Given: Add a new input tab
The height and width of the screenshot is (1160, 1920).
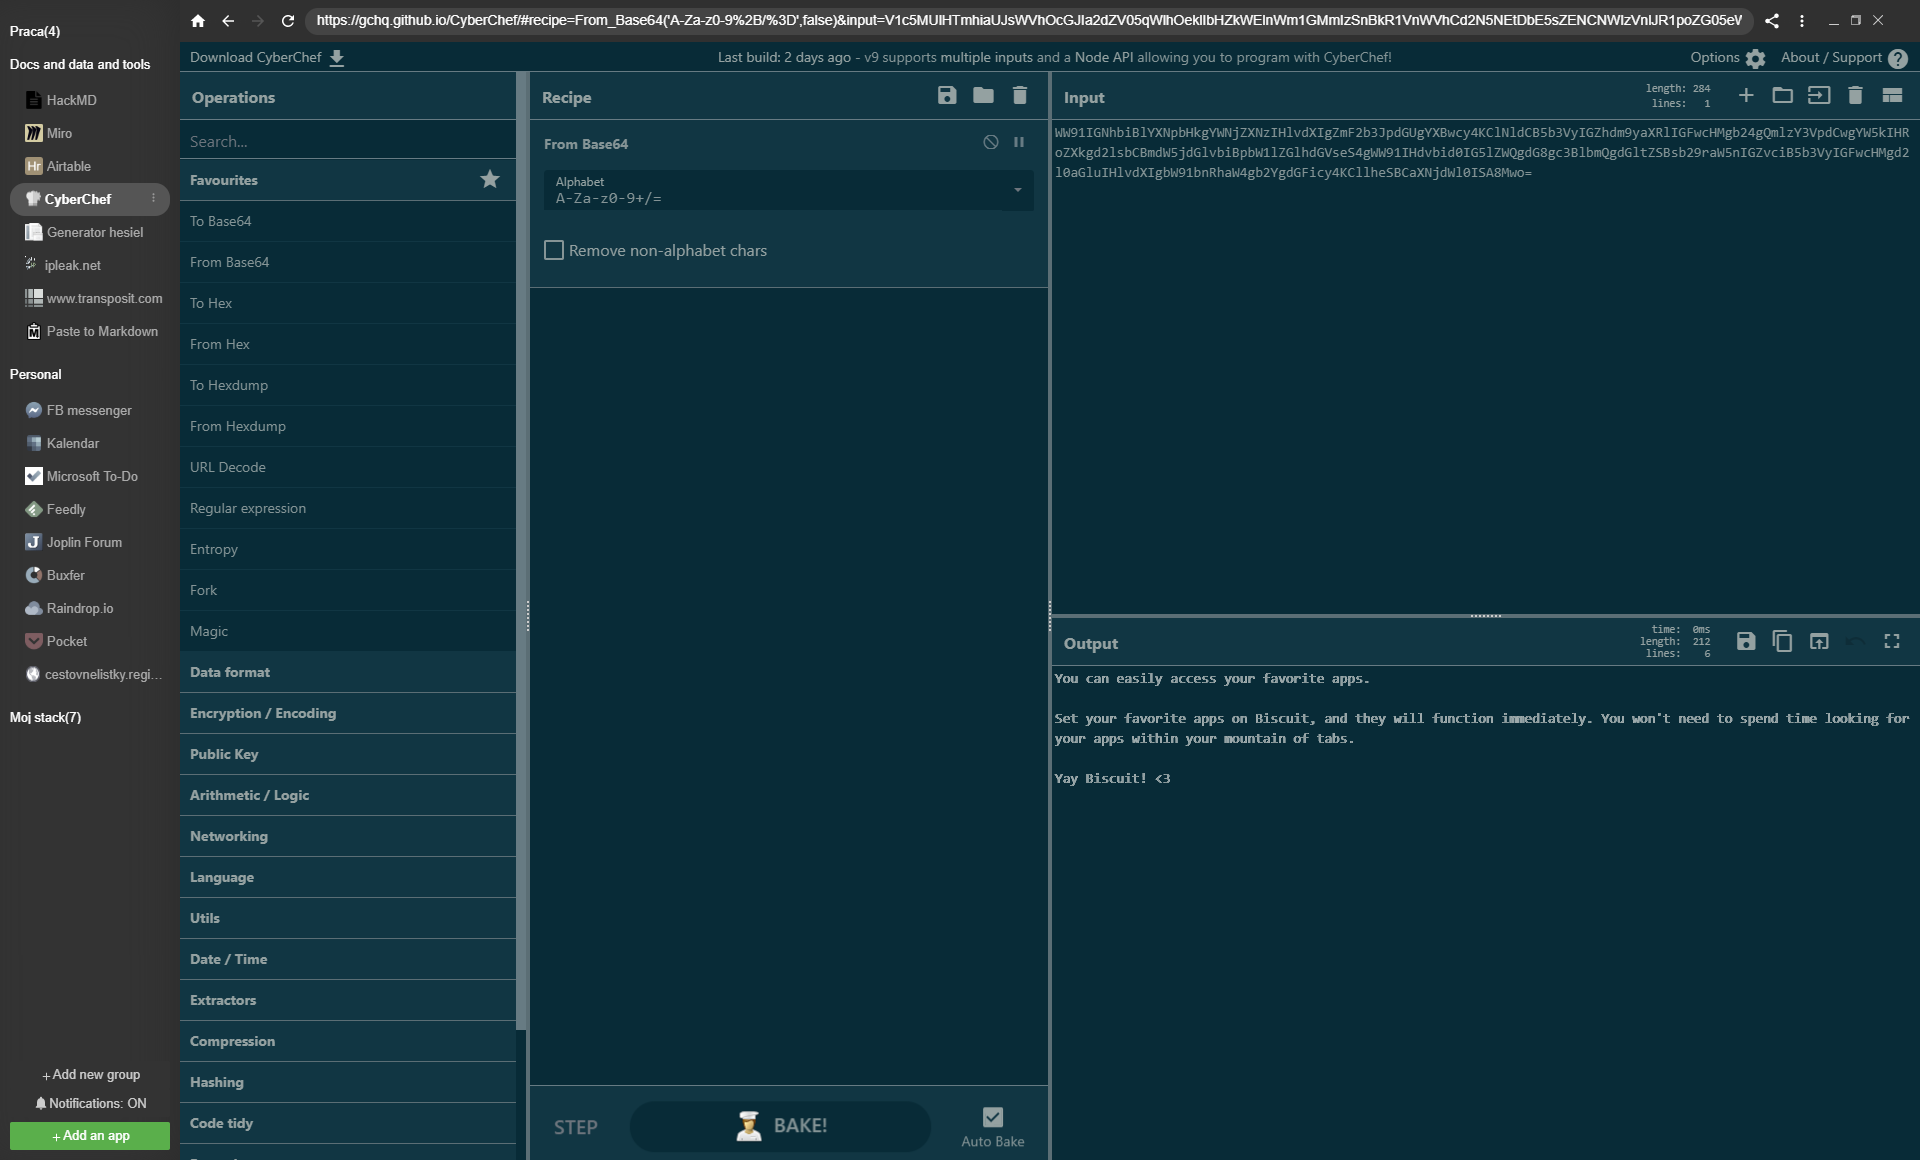Looking at the screenshot, I should [x=1745, y=96].
